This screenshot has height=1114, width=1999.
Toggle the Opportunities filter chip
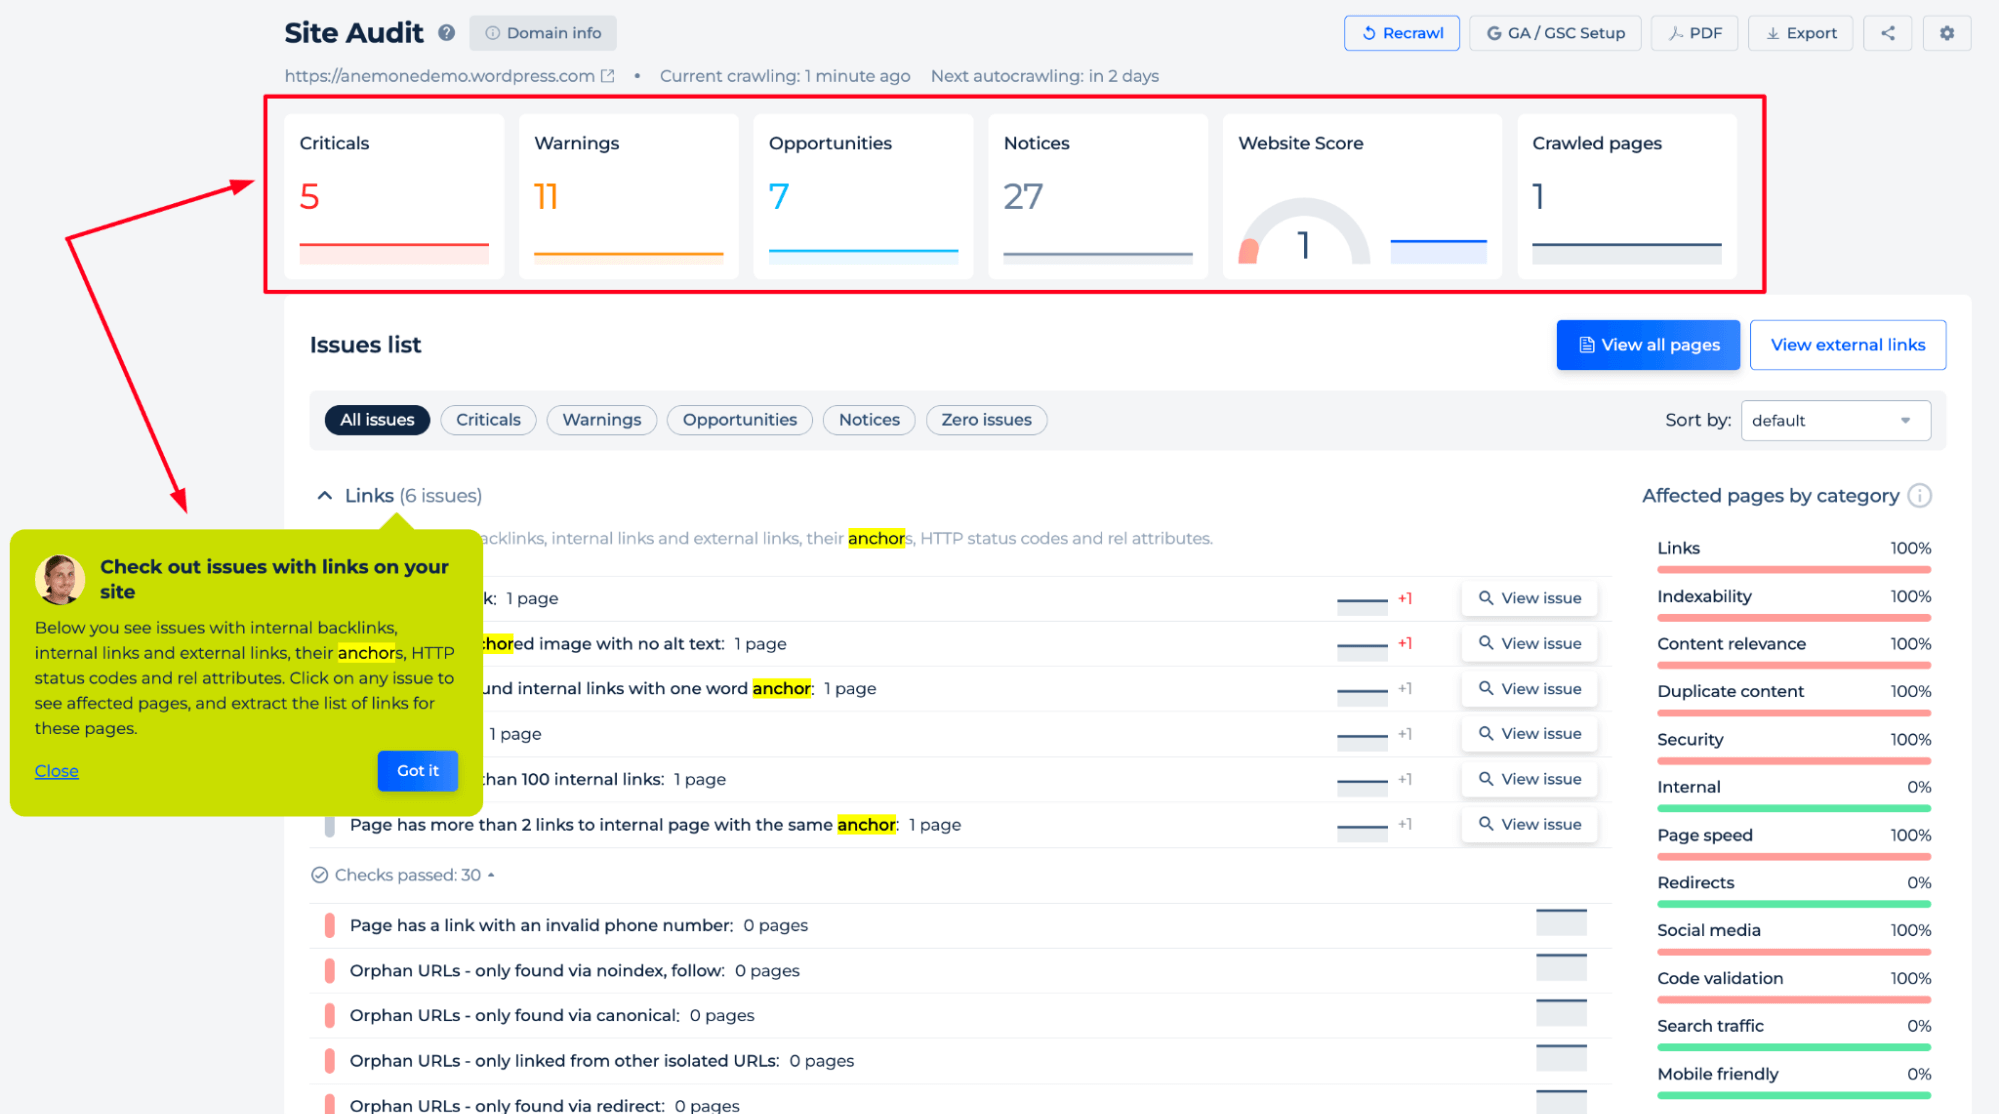[738, 420]
